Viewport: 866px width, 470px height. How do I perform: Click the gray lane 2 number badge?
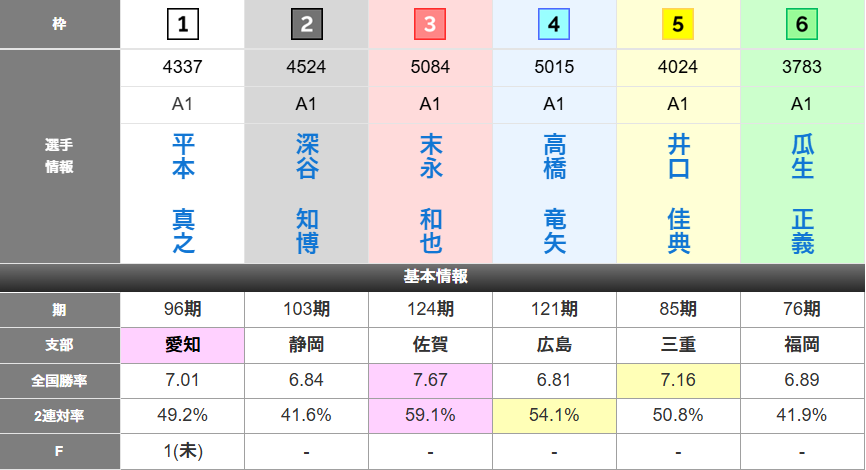point(306,24)
